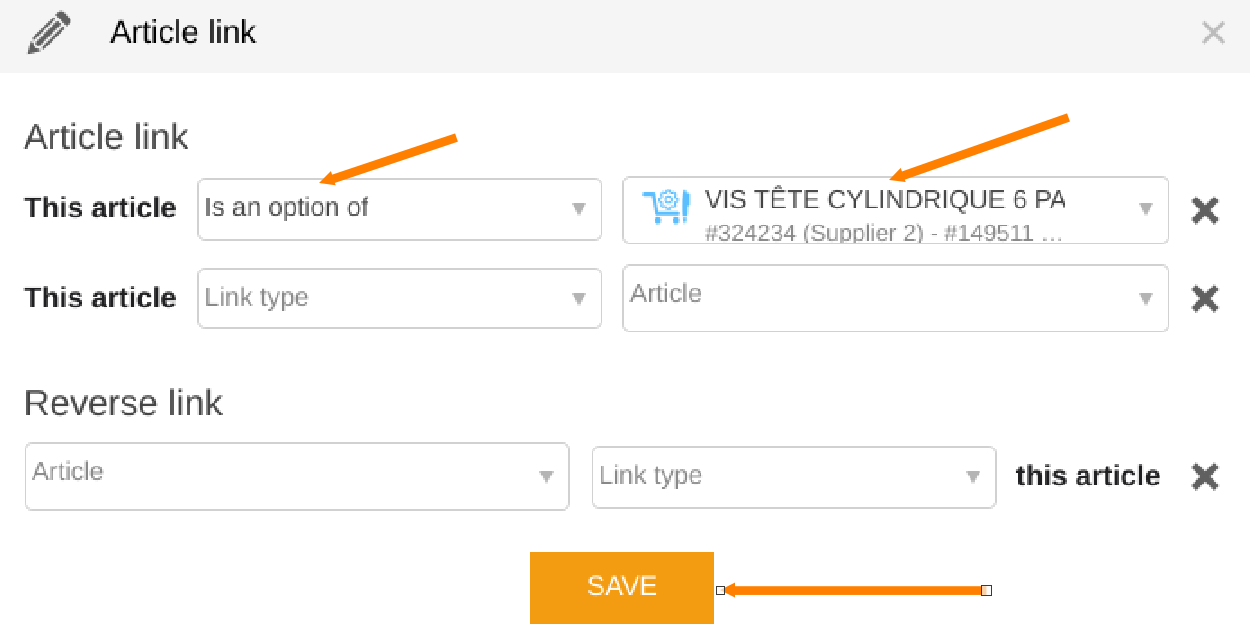Remove the empty second article link row
Screen dimensions: 1256x635
[x=1205, y=298]
